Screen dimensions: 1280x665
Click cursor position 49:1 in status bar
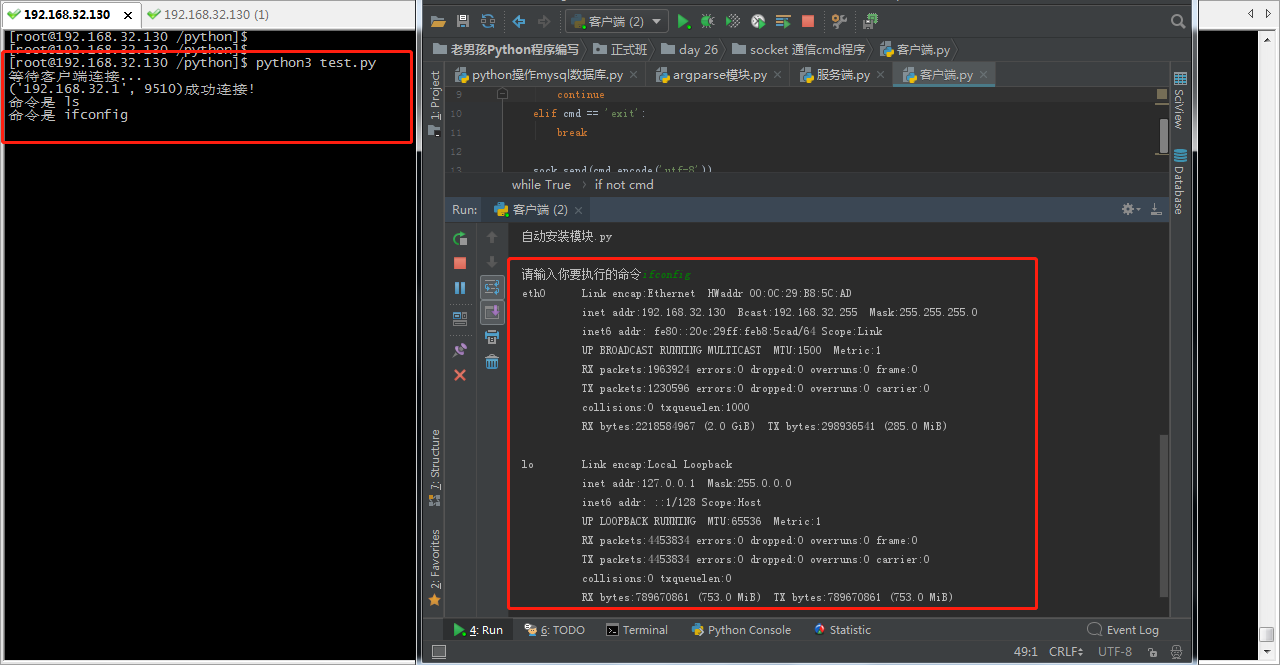coord(1026,652)
